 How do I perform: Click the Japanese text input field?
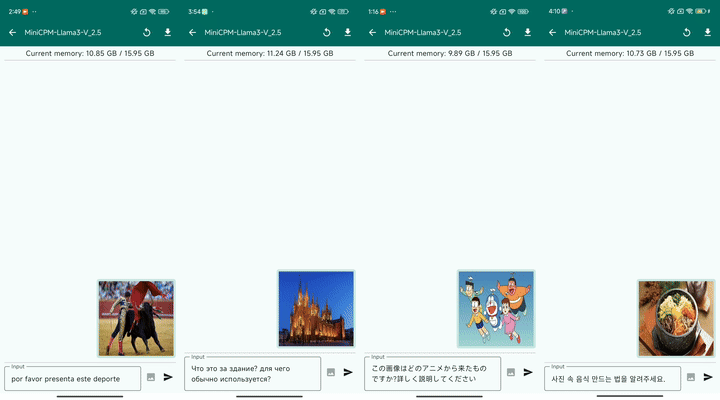click(x=431, y=373)
